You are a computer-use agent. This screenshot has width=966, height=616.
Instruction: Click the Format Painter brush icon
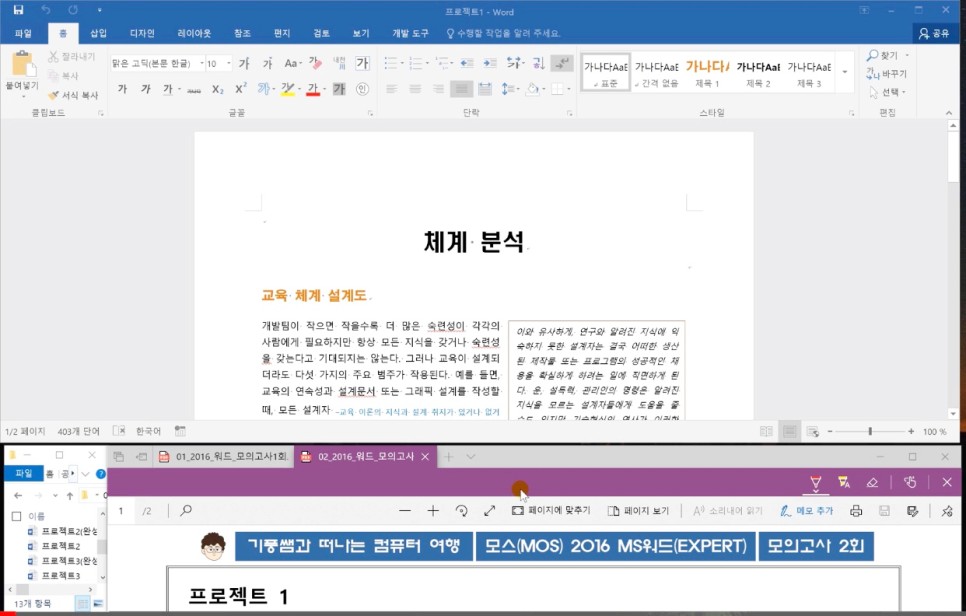tap(53, 95)
